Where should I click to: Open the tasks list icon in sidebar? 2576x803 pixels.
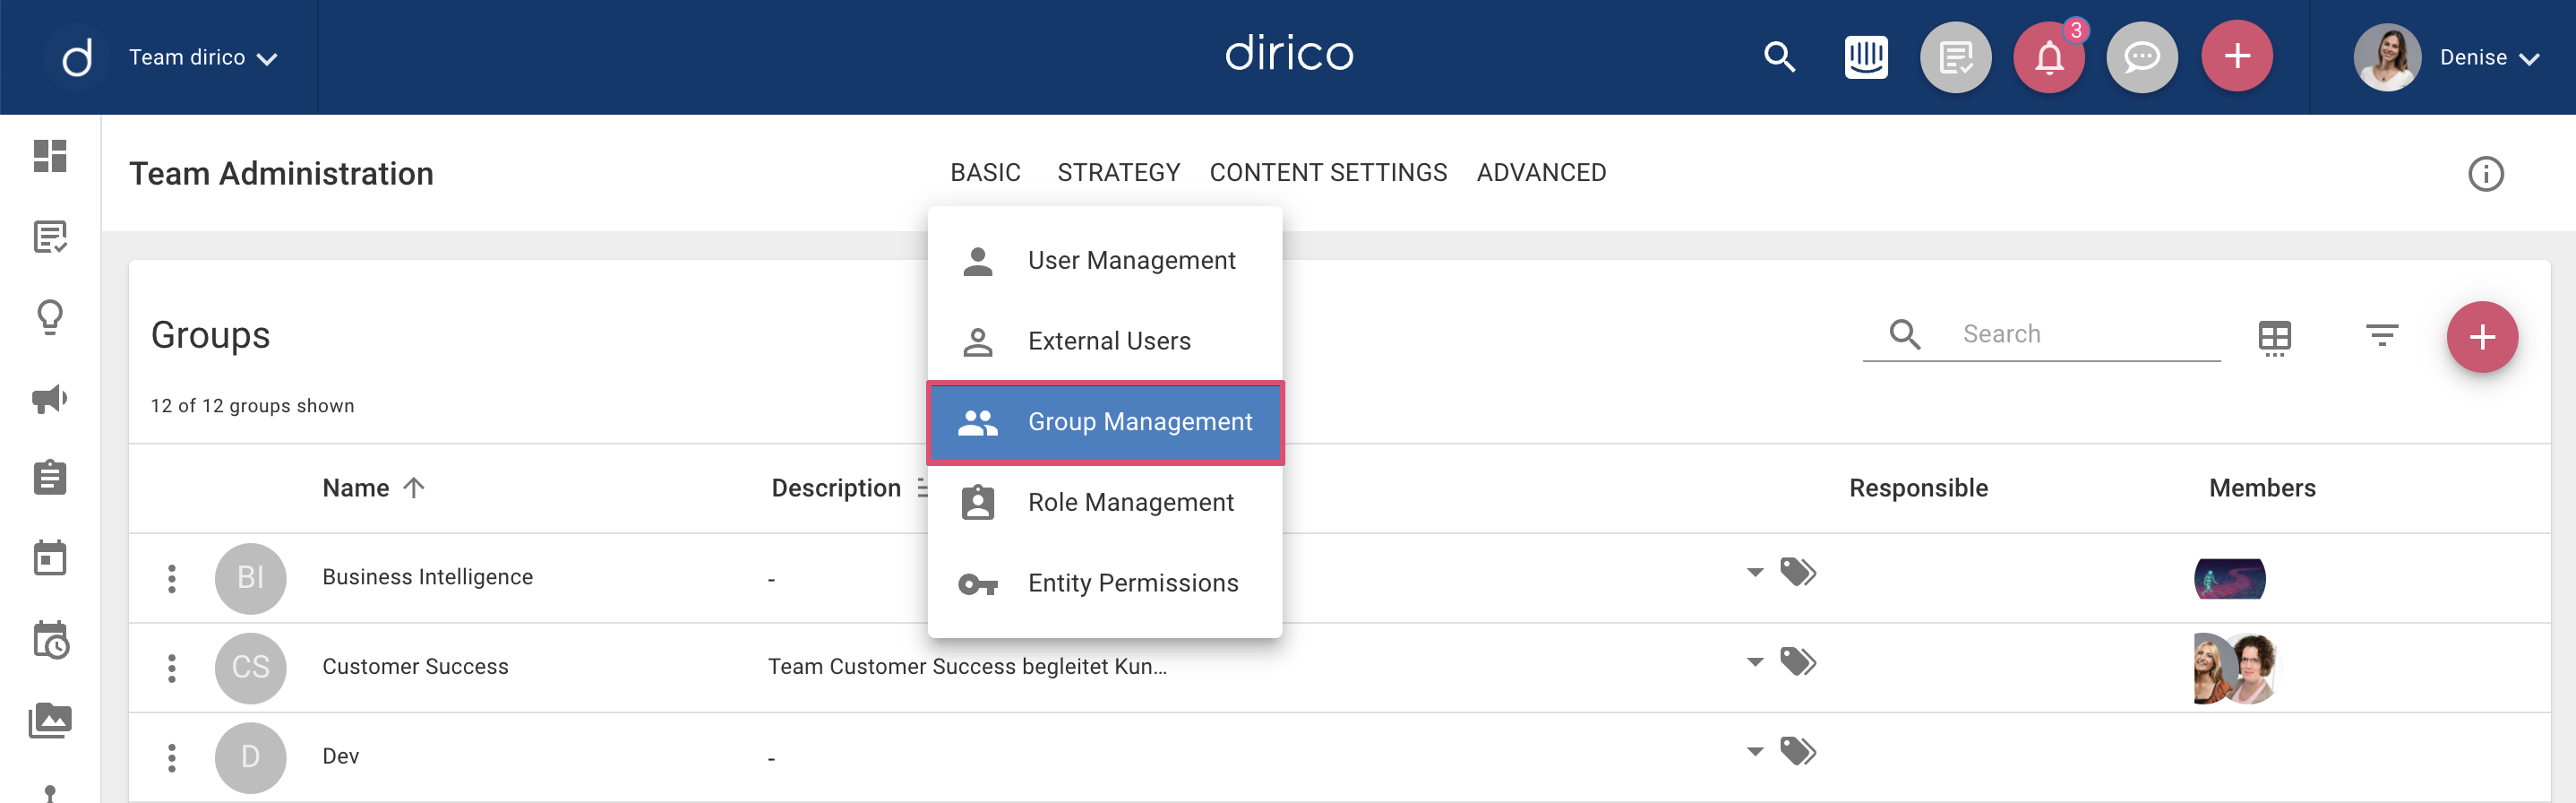point(50,237)
